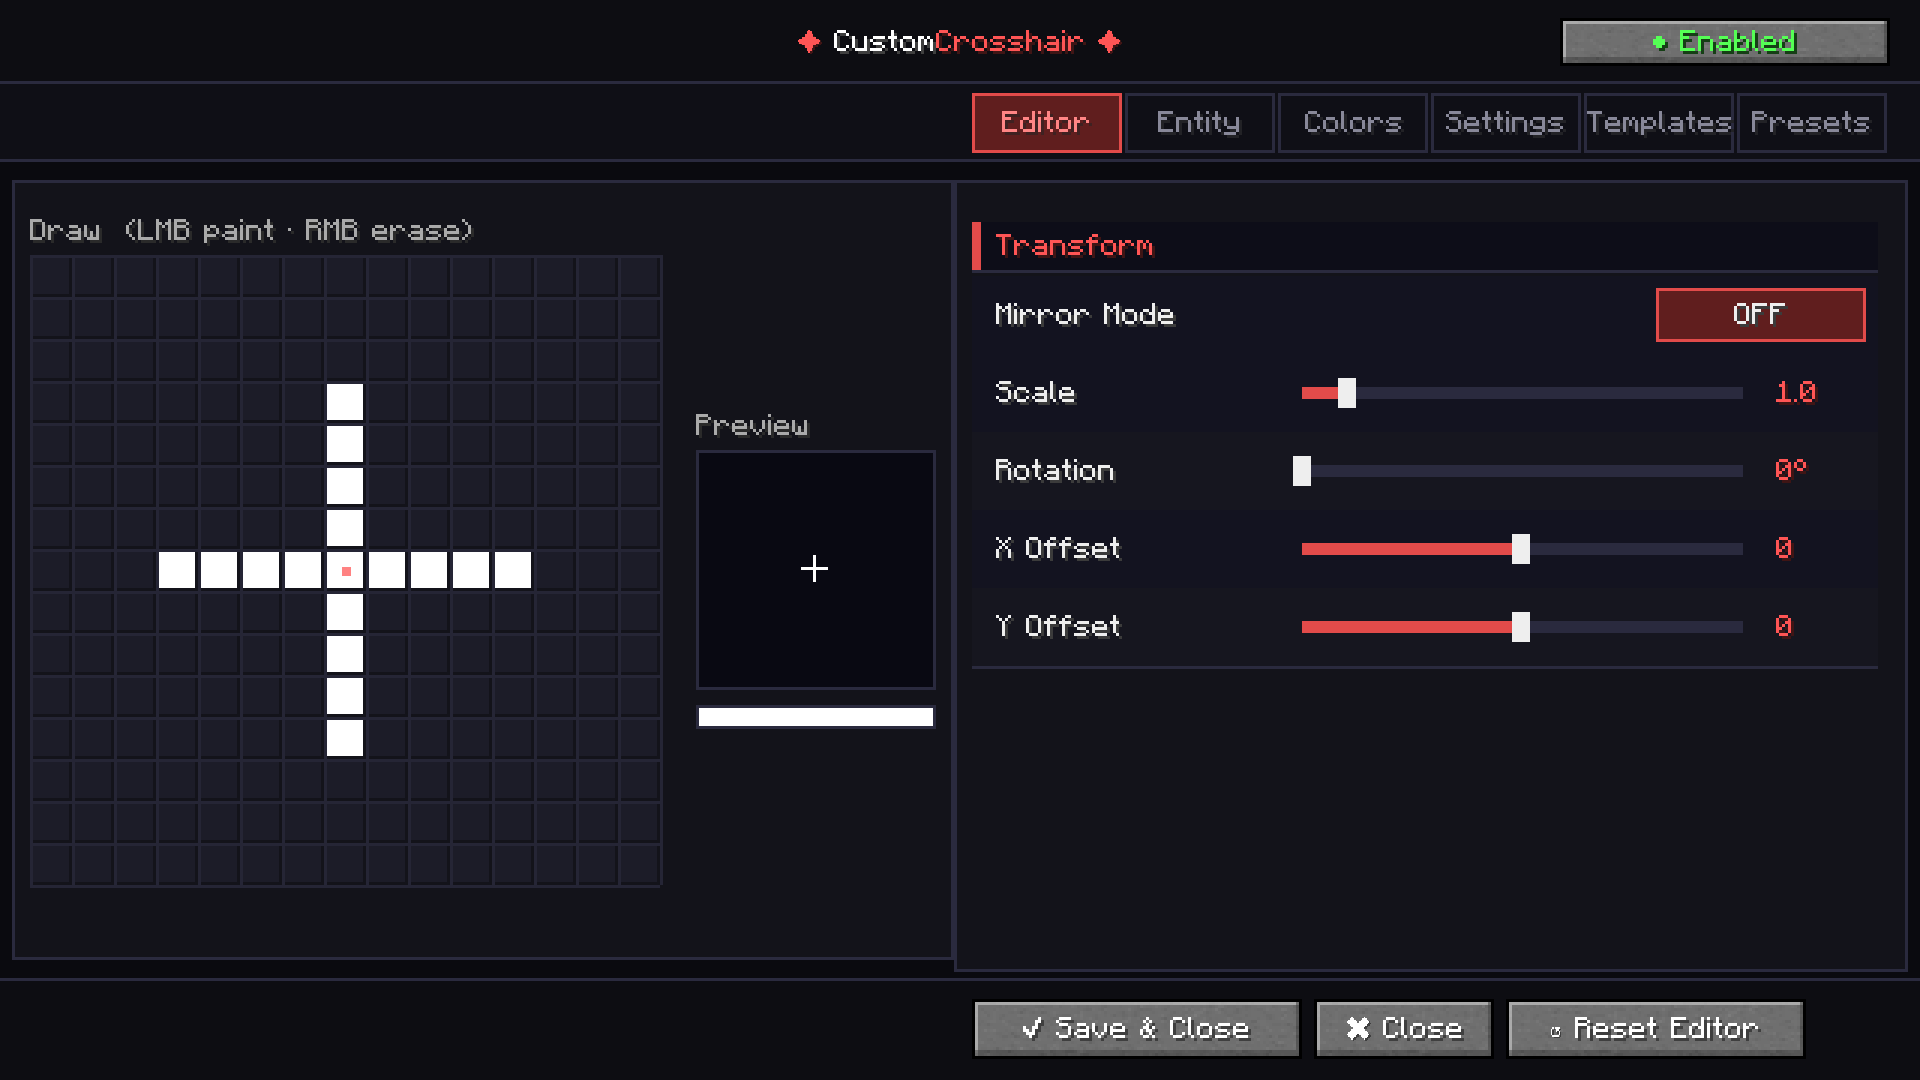Open the Templates tab

click(1658, 123)
